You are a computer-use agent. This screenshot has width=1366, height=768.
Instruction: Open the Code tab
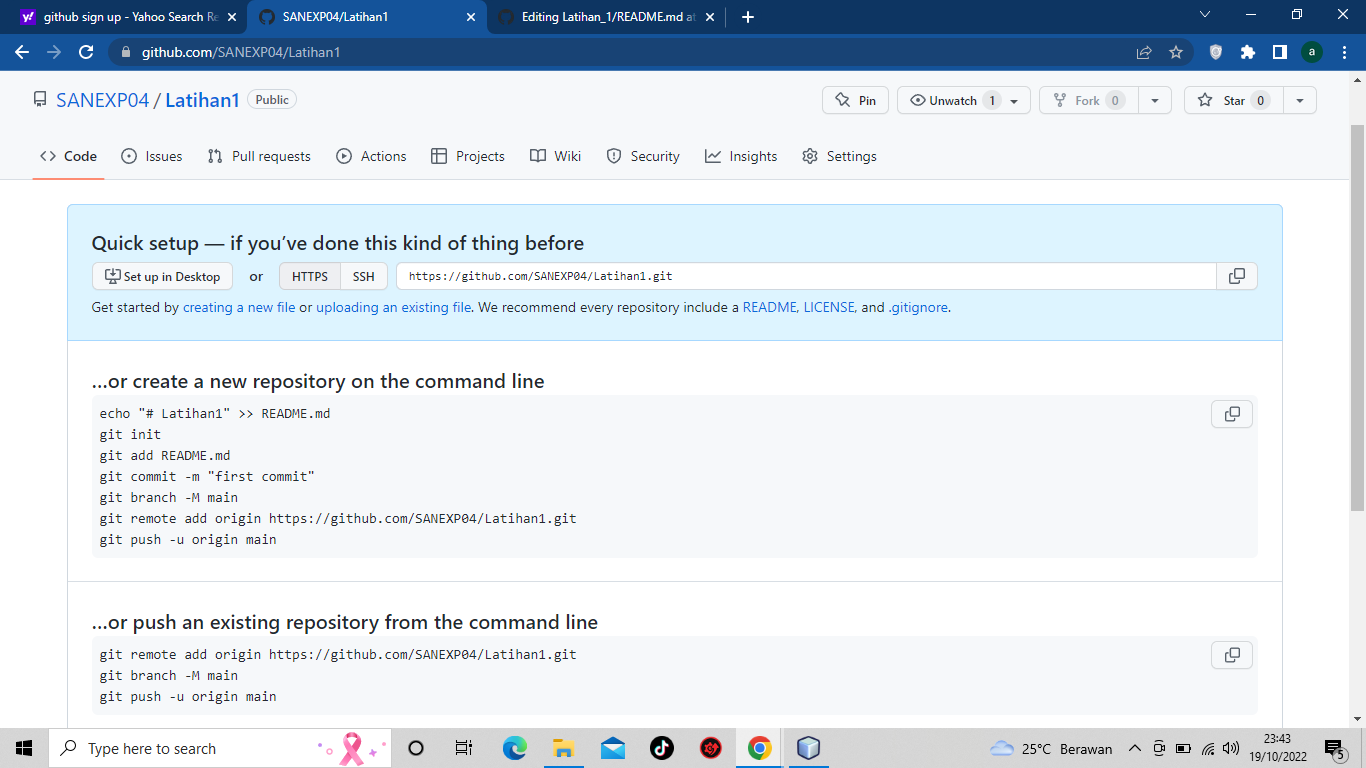(x=68, y=156)
